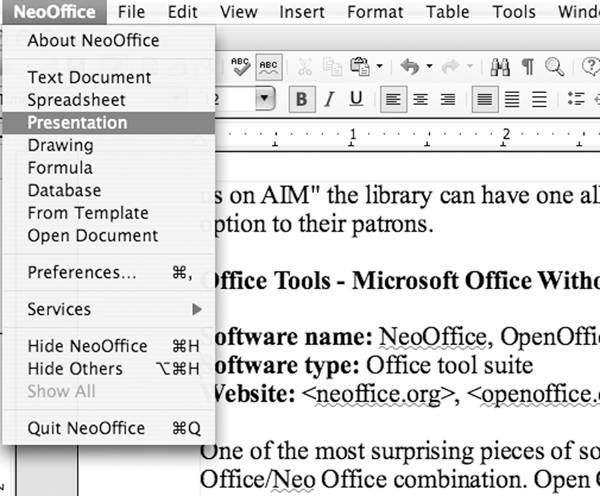Open the Format menu in menu bar
Viewport: 600px width, 496px height.
coord(374,12)
